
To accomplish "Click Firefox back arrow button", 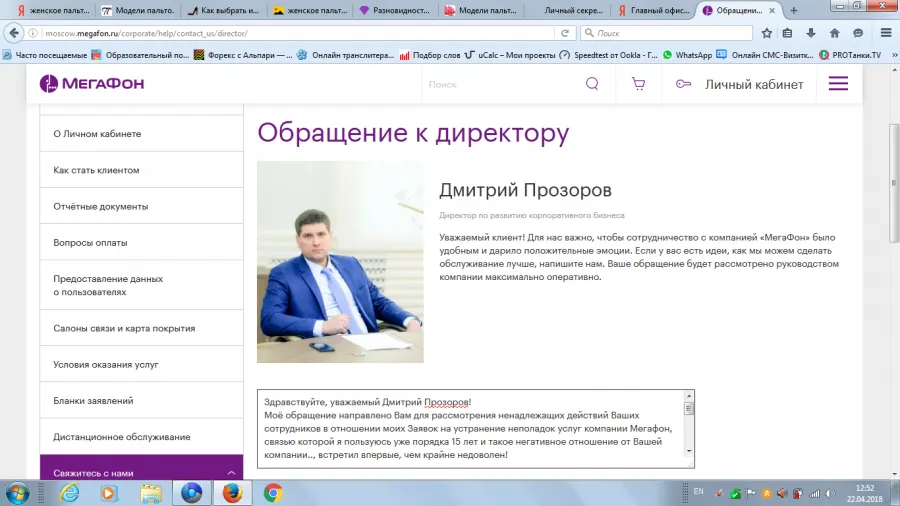I will click(14, 33).
